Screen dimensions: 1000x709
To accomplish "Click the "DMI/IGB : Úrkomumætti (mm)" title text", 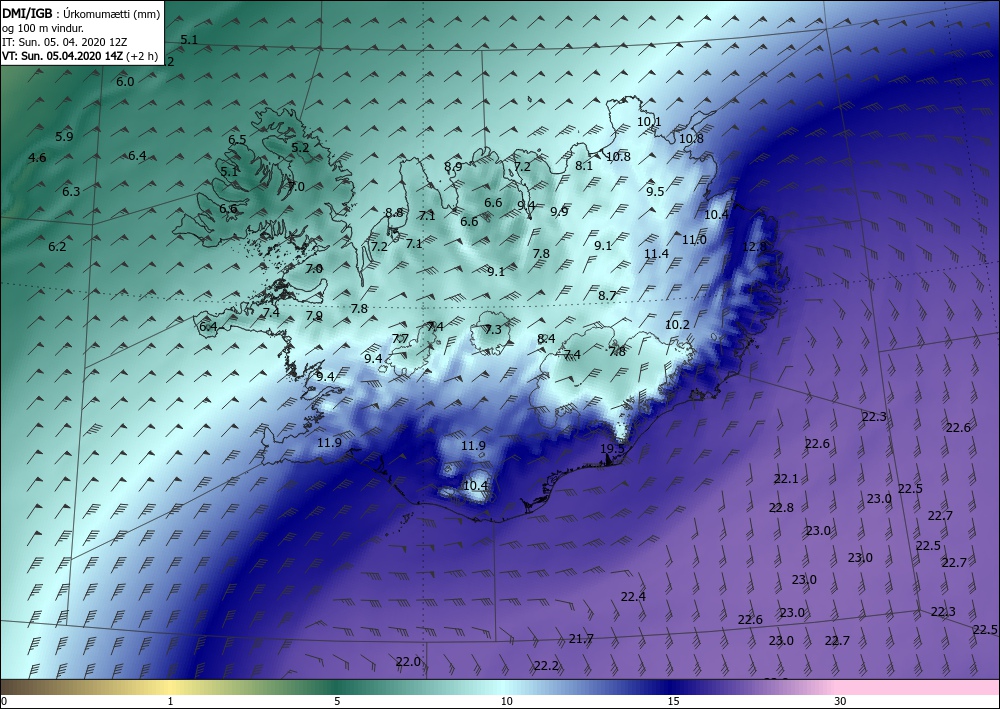I will pos(81,13).
